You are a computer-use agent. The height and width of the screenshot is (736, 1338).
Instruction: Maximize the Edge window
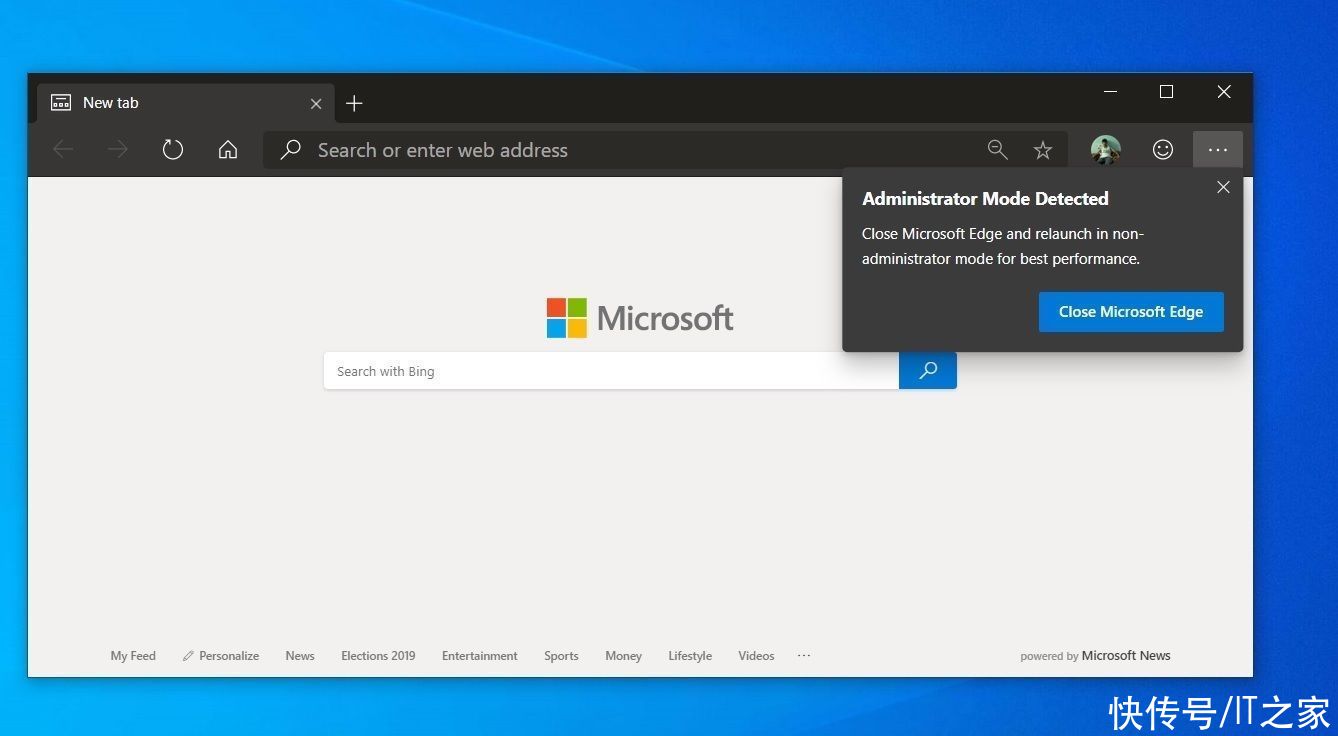click(1166, 92)
